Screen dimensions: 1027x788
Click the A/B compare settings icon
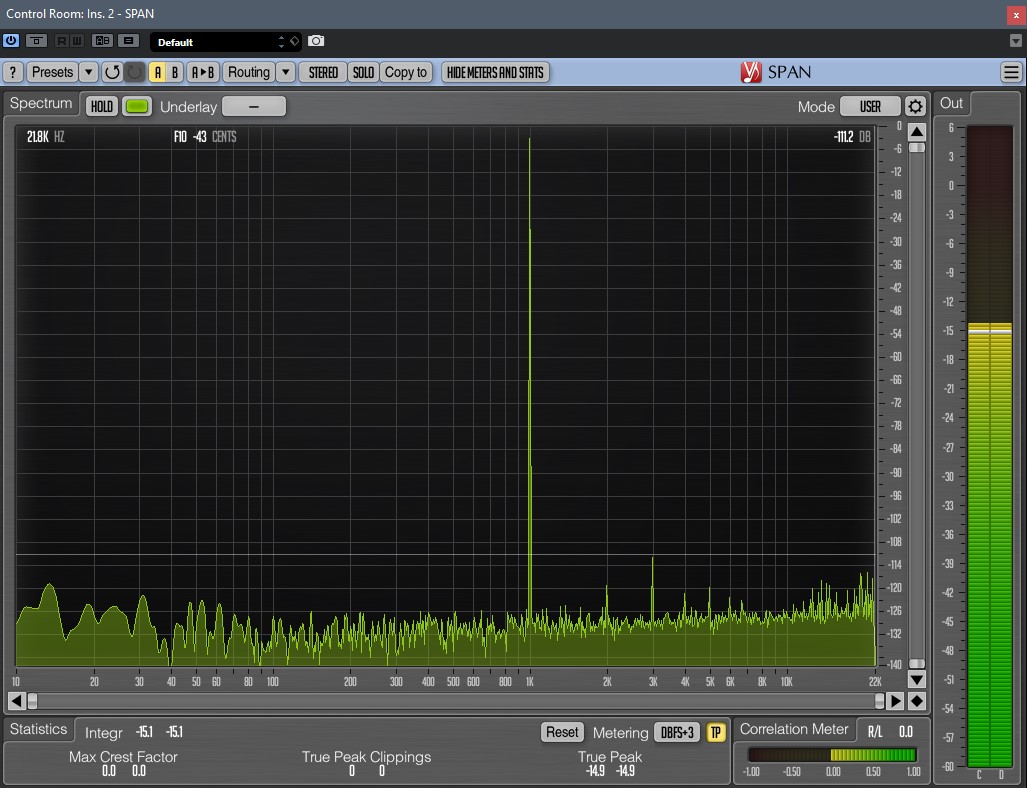[102, 41]
